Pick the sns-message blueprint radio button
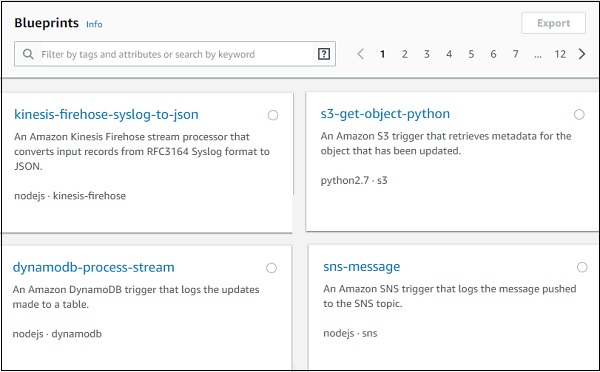The image size is (600, 372). [582, 267]
